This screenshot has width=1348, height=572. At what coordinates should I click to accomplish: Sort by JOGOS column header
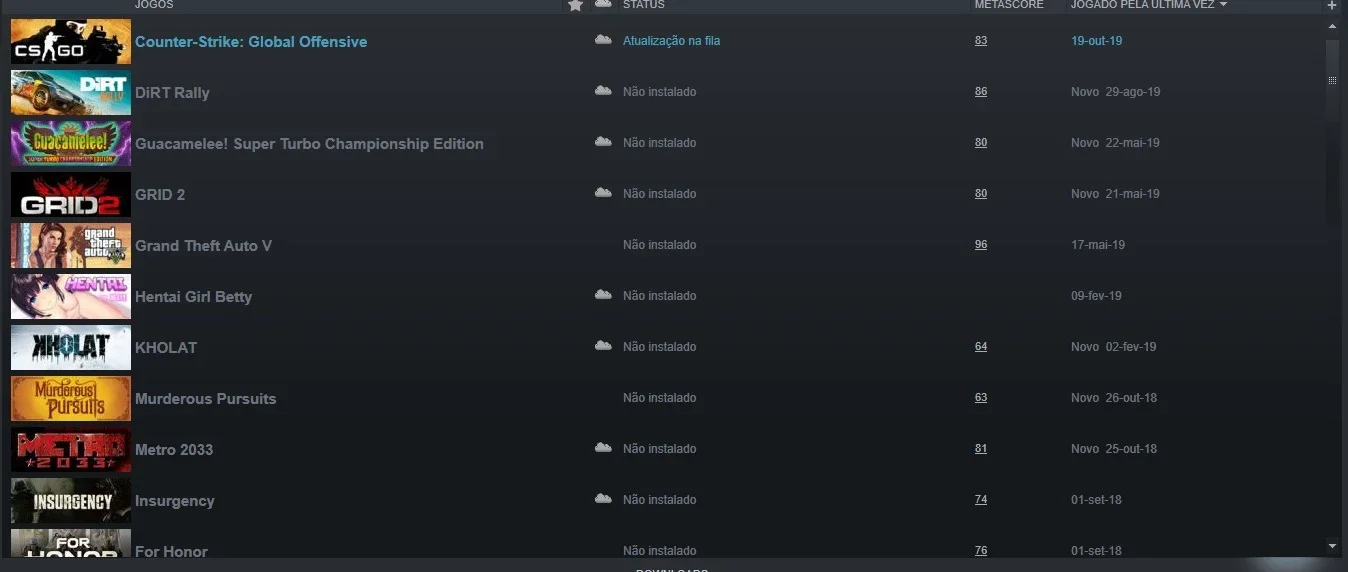coord(154,5)
